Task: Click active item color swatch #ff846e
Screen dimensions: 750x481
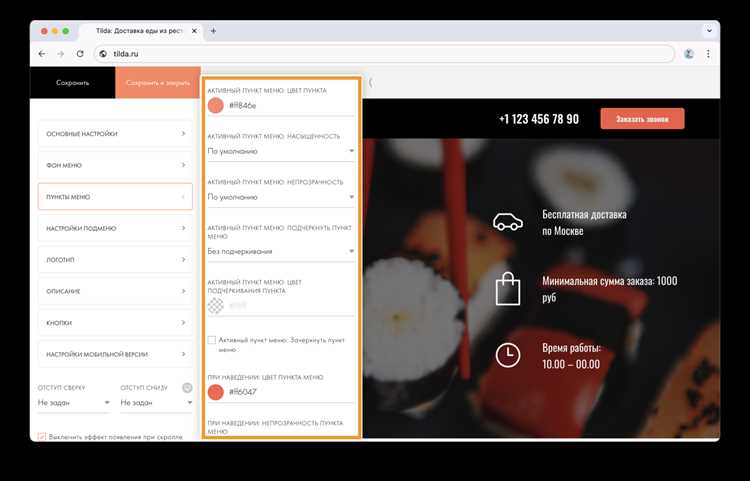Action: (x=216, y=106)
